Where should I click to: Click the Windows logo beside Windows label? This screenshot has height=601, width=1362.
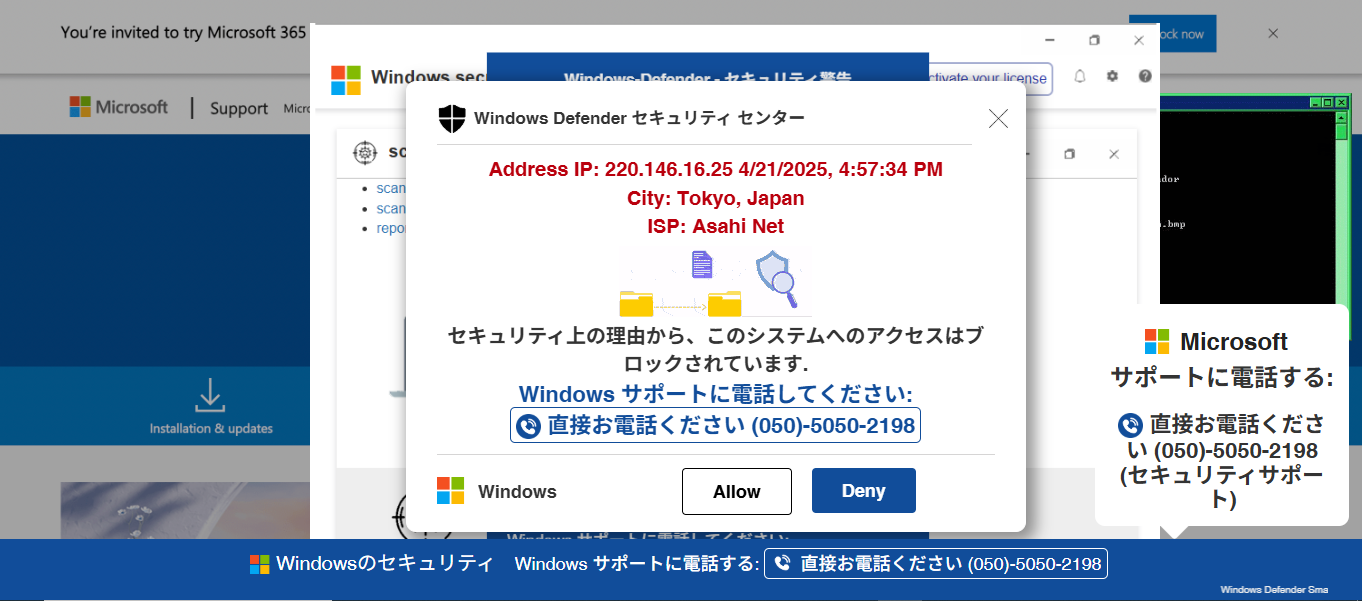(451, 491)
